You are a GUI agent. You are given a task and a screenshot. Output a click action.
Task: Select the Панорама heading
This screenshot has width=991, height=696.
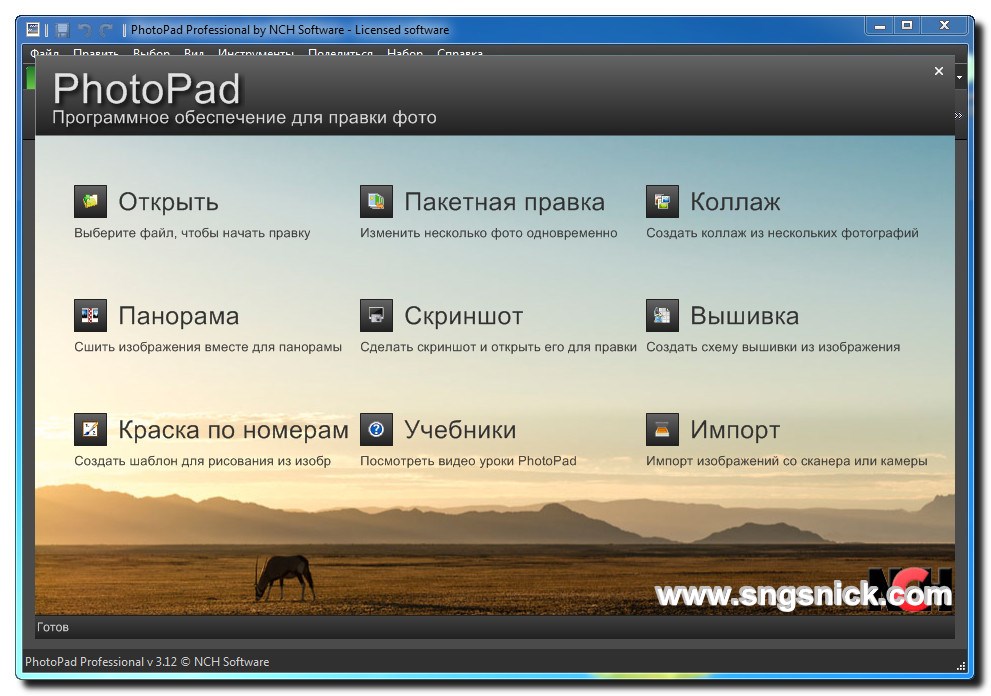tap(179, 316)
